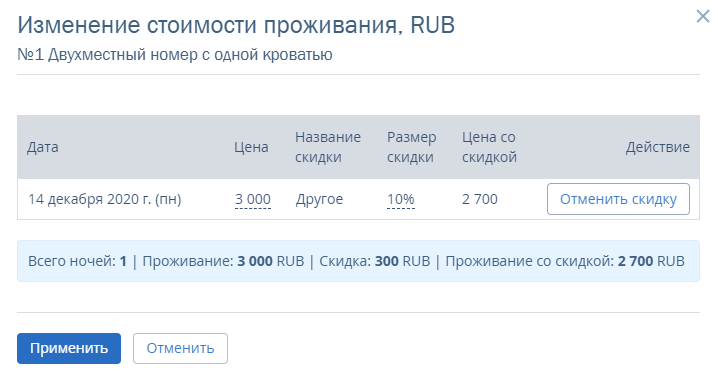718x383 pixels.
Task: Edit the underlined discount size 10%
Action: [401, 199]
